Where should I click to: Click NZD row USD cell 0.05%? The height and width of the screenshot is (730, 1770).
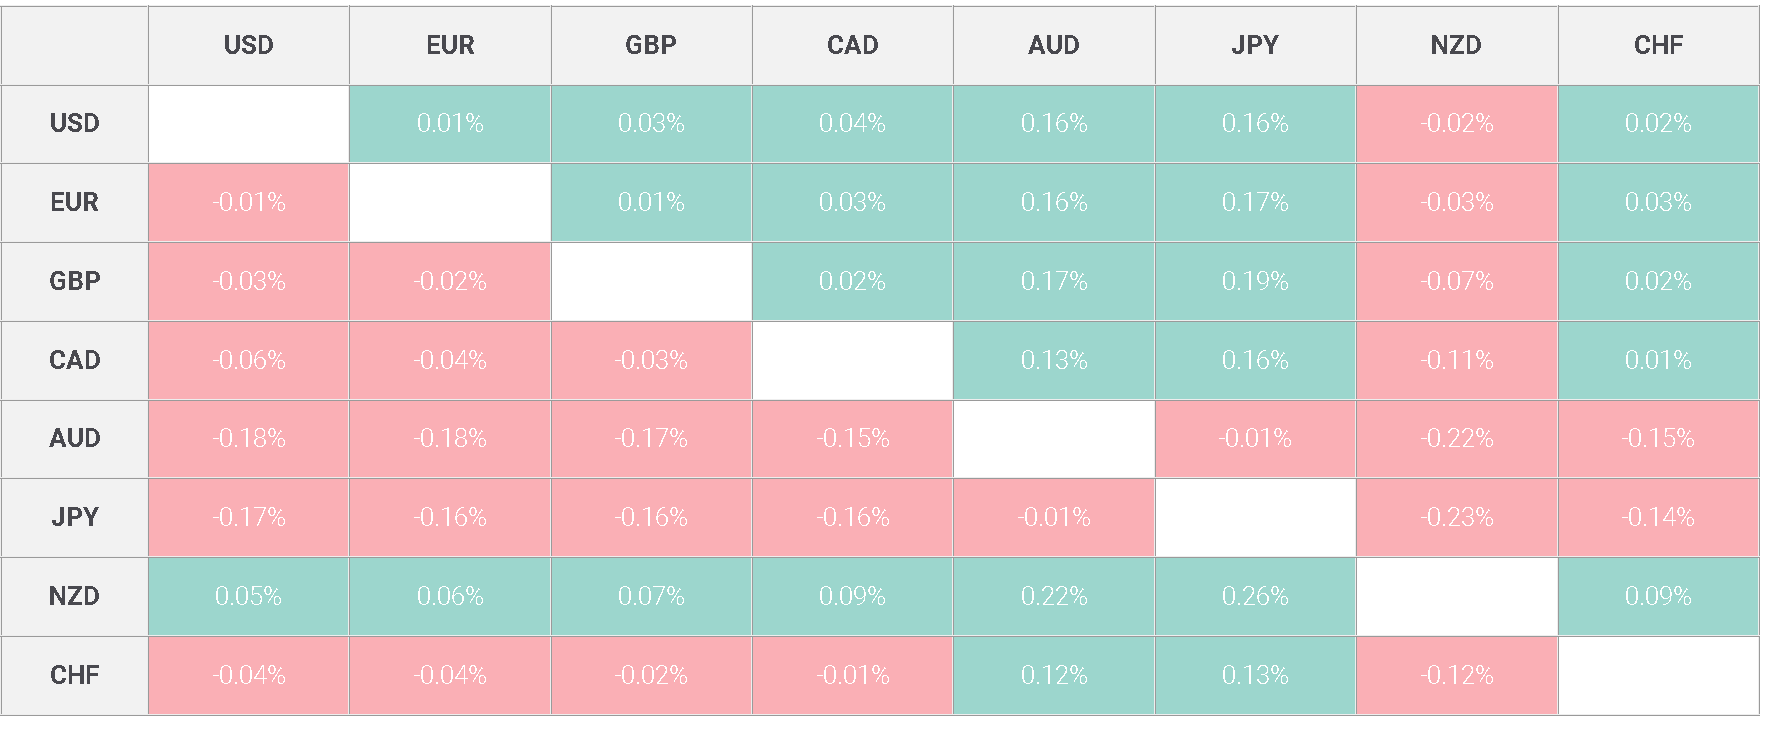coord(248,596)
